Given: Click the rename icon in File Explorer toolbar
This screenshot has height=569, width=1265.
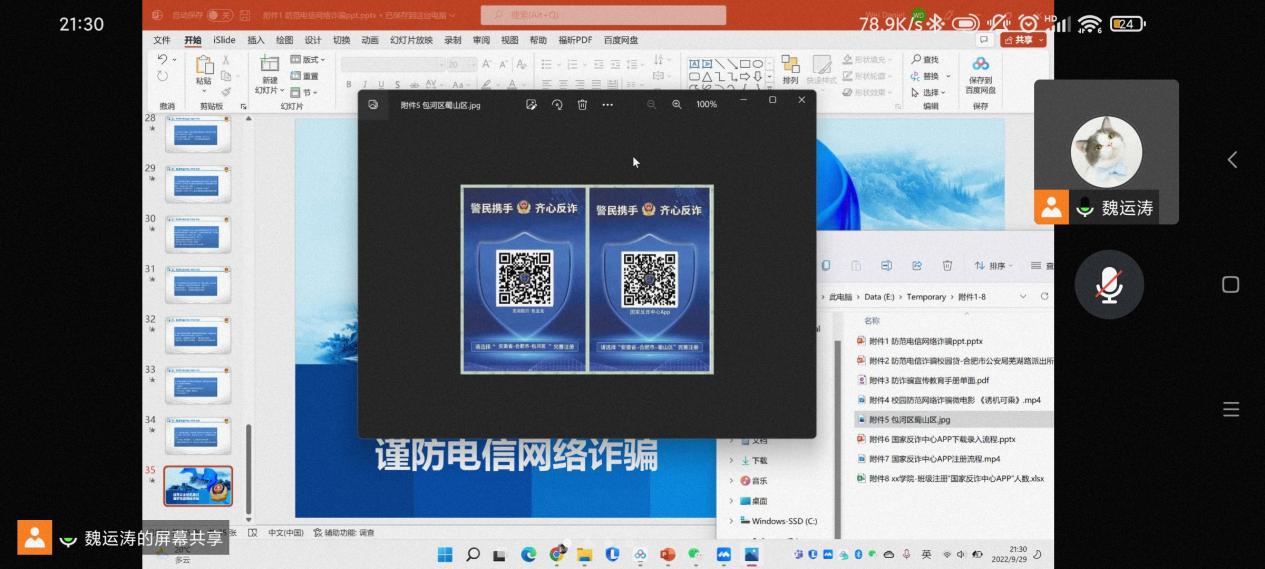Looking at the screenshot, I should (886, 265).
